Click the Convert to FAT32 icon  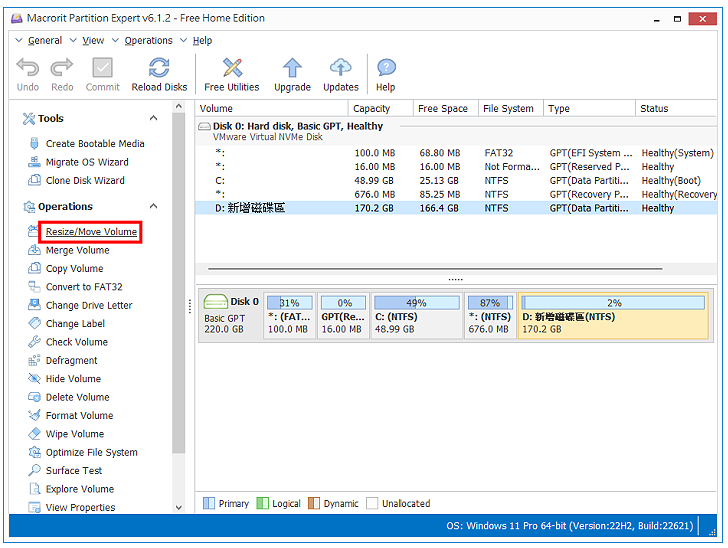(34, 287)
